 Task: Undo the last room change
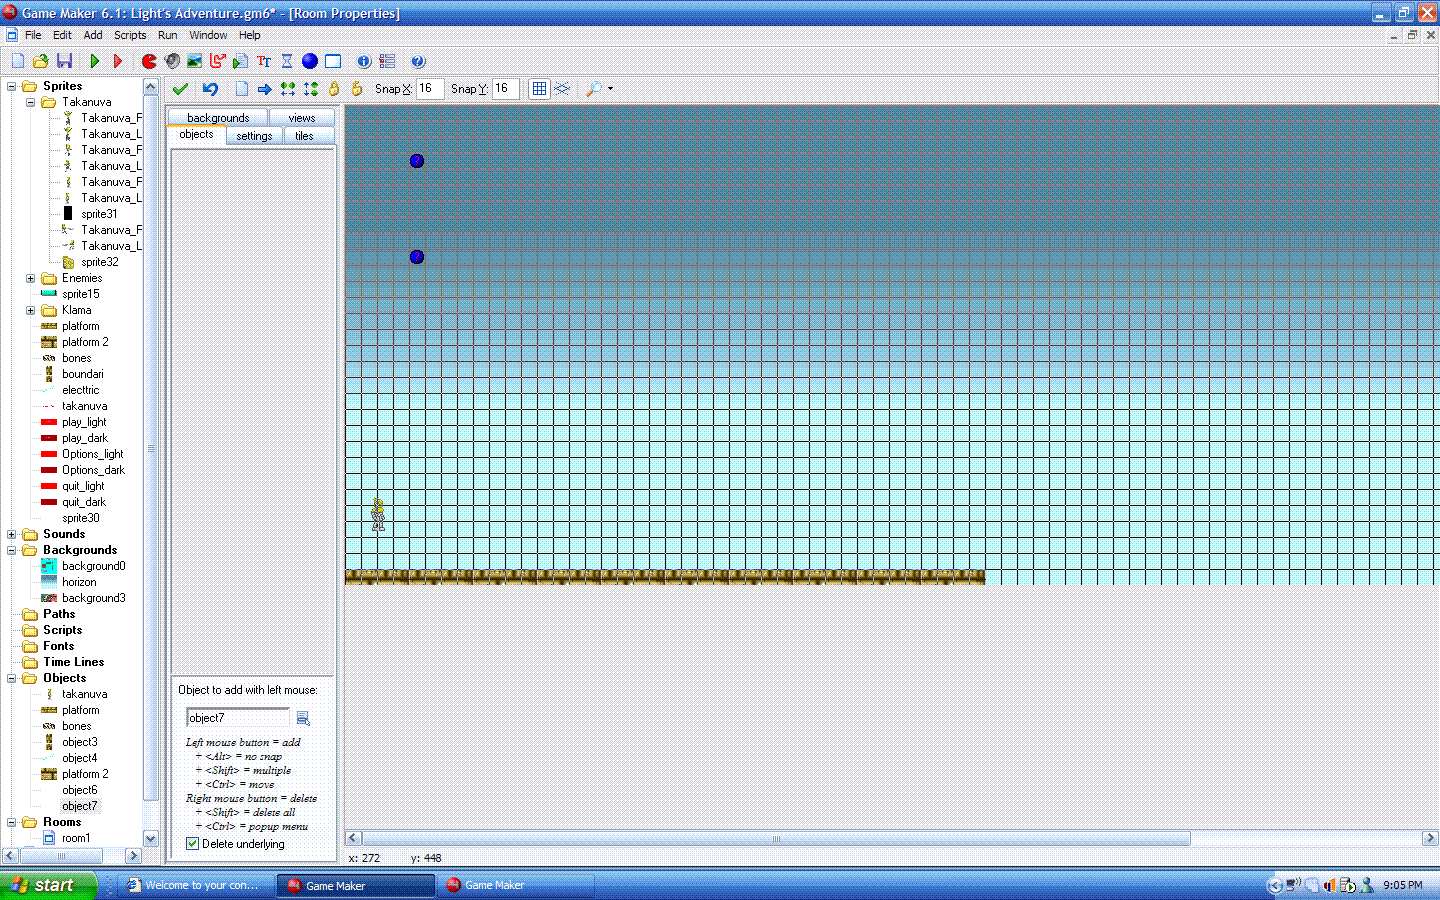(210, 89)
